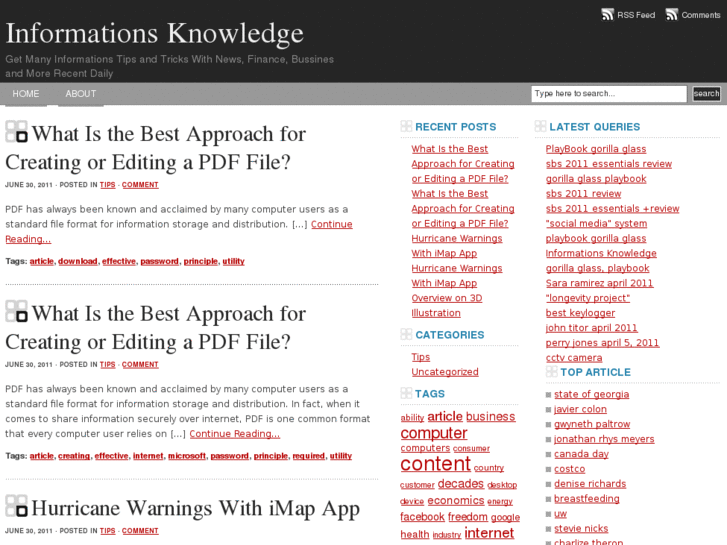Click the 'content' tag in tag cloud

[x=435, y=463]
